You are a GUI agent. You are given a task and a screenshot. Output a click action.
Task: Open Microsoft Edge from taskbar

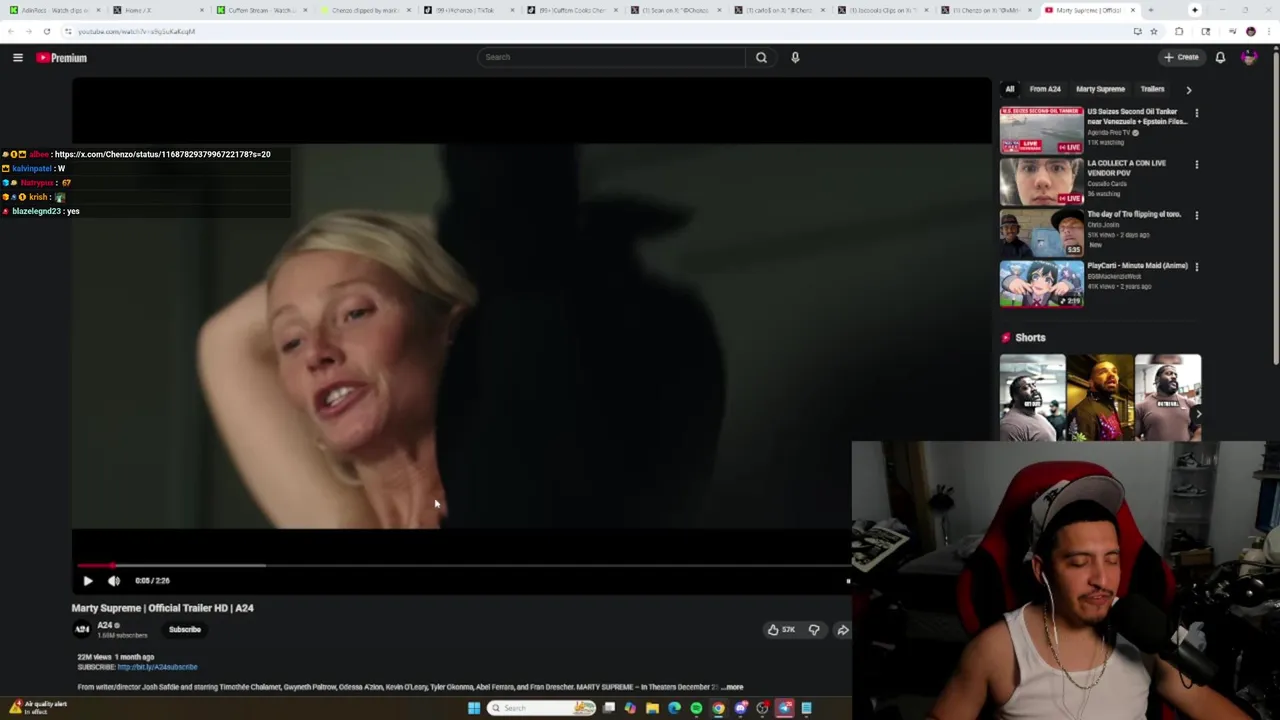674,708
